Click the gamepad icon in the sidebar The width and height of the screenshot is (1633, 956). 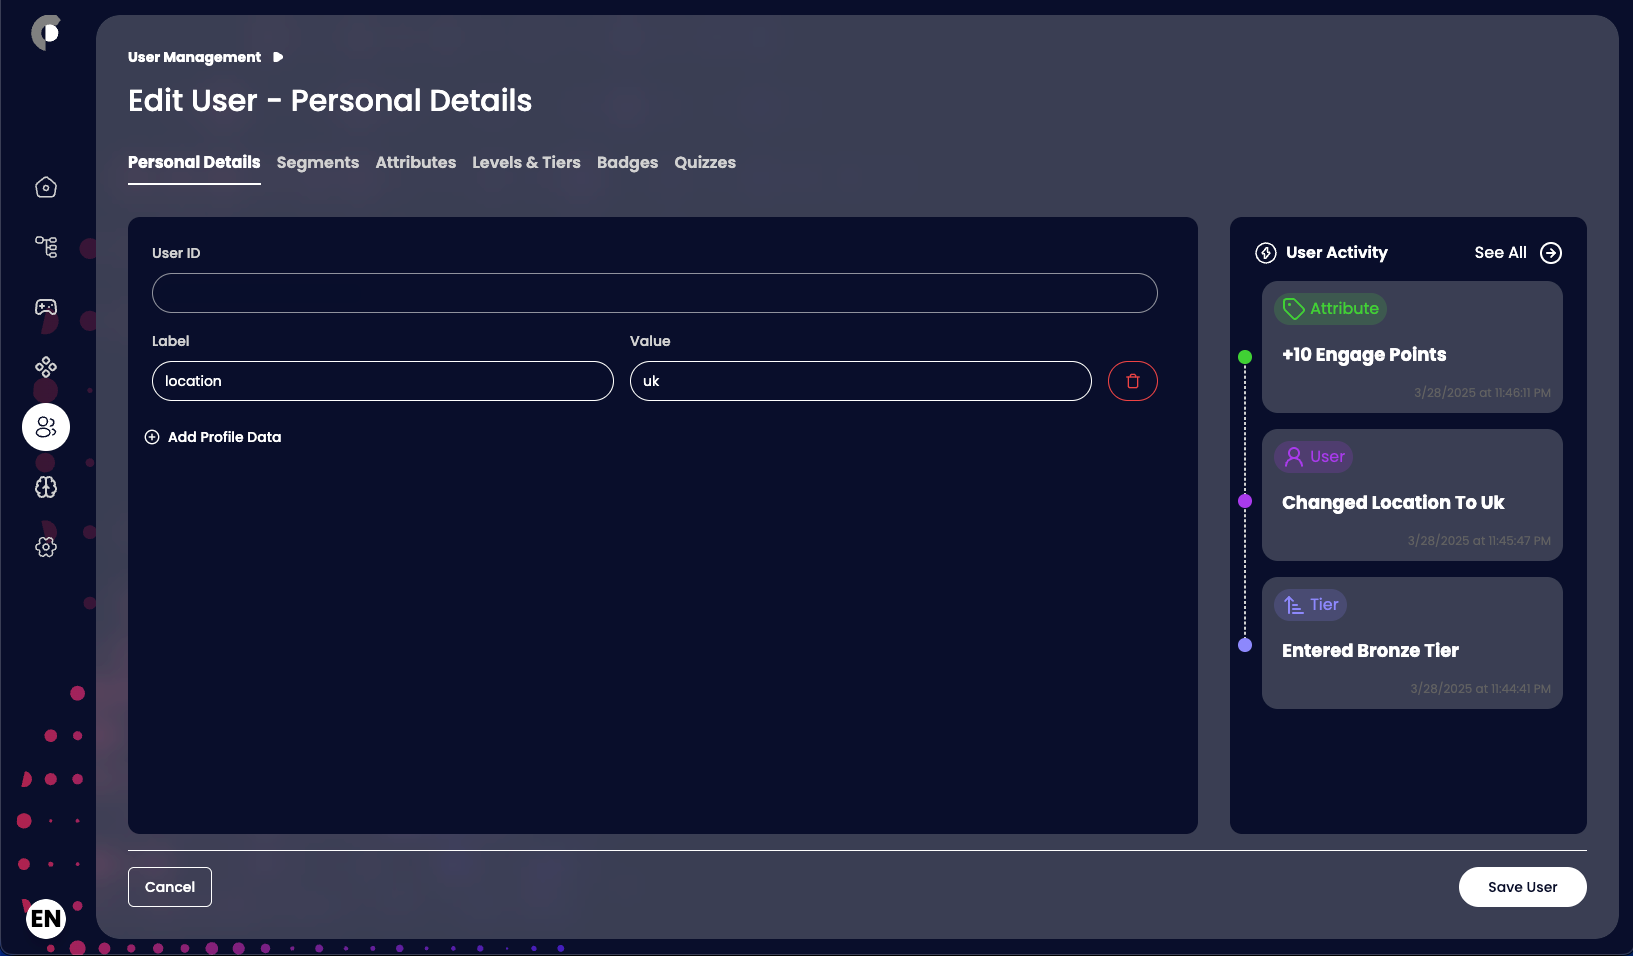(x=45, y=307)
